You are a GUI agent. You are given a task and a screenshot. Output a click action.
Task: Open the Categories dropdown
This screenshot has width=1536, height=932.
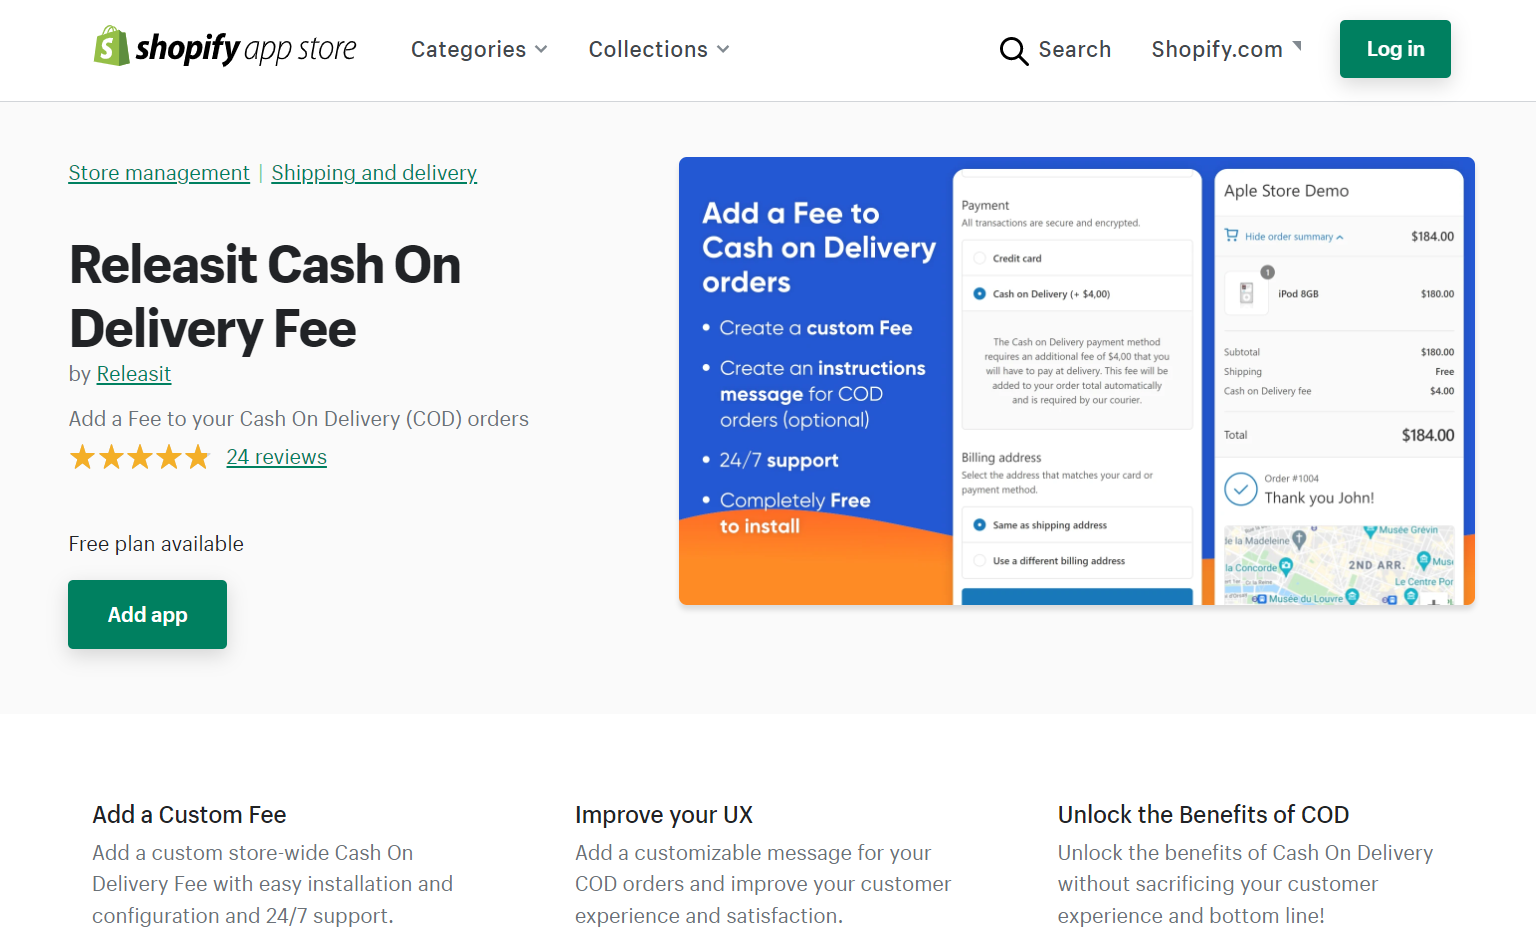tap(479, 49)
